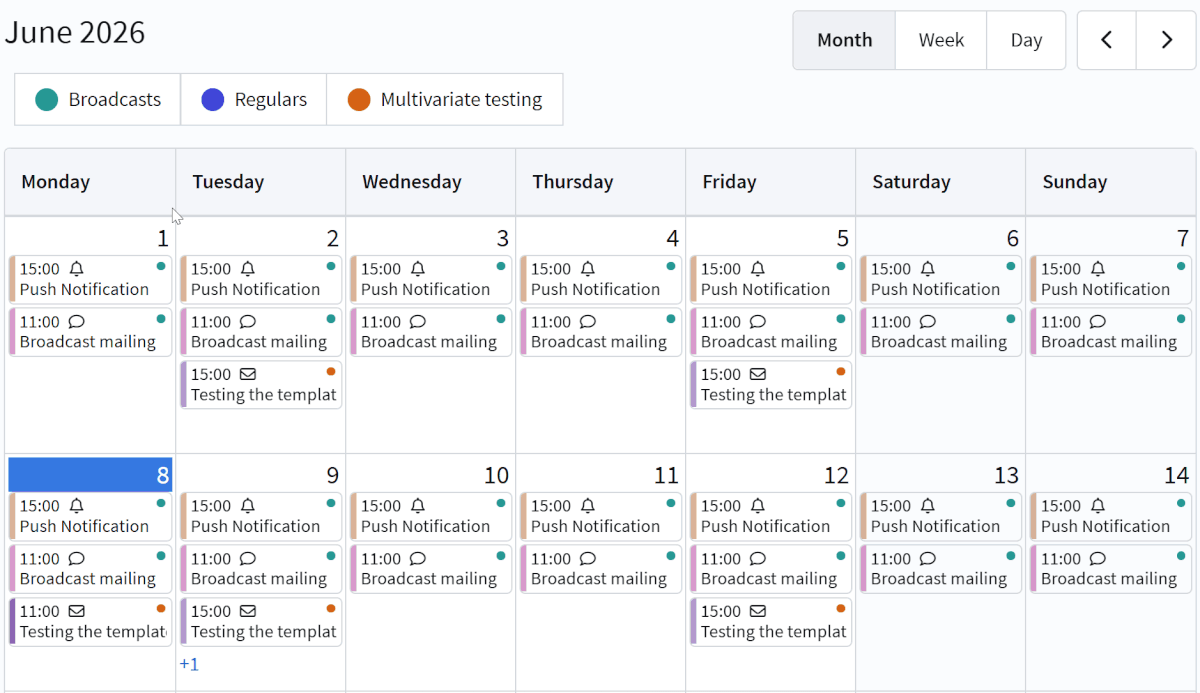
Task: Switch to Week view
Action: [x=941, y=40]
